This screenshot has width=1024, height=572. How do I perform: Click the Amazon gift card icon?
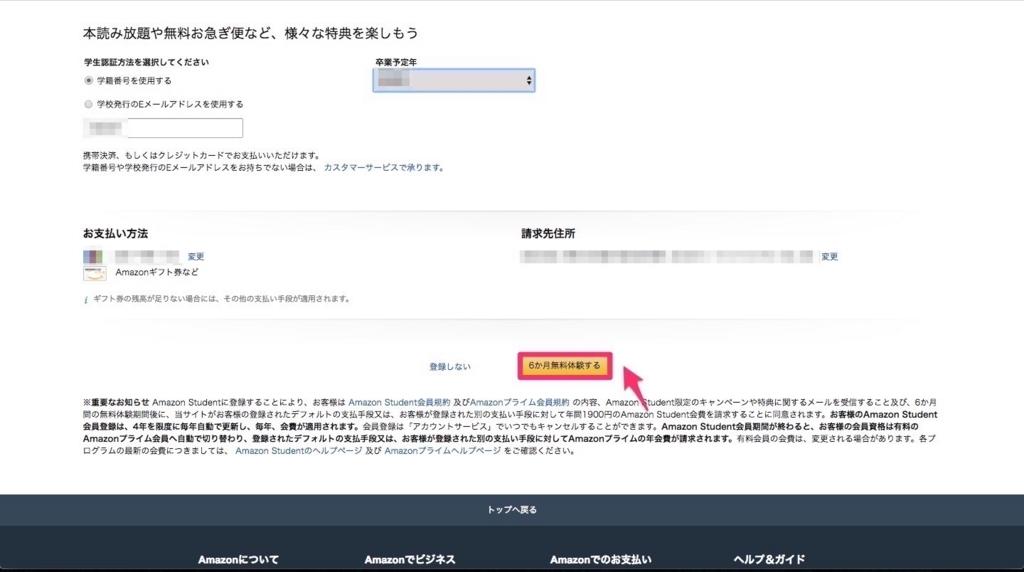[x=95, y=273]
